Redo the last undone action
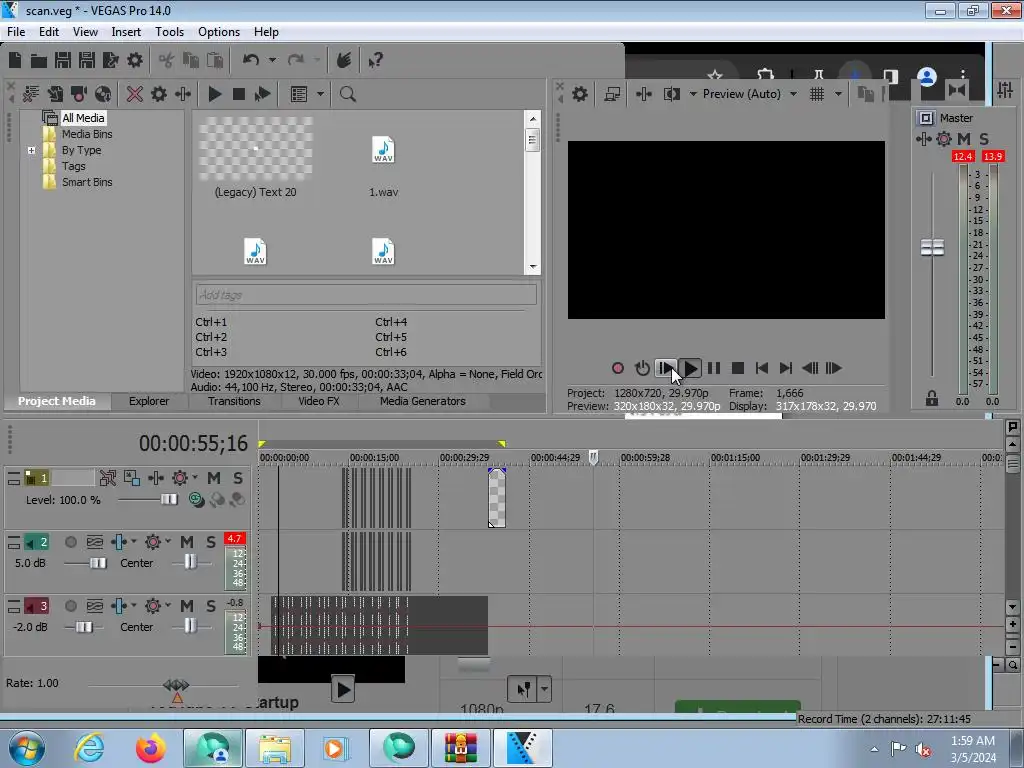This screenshot has width=1024, height=768. point(296,60)
